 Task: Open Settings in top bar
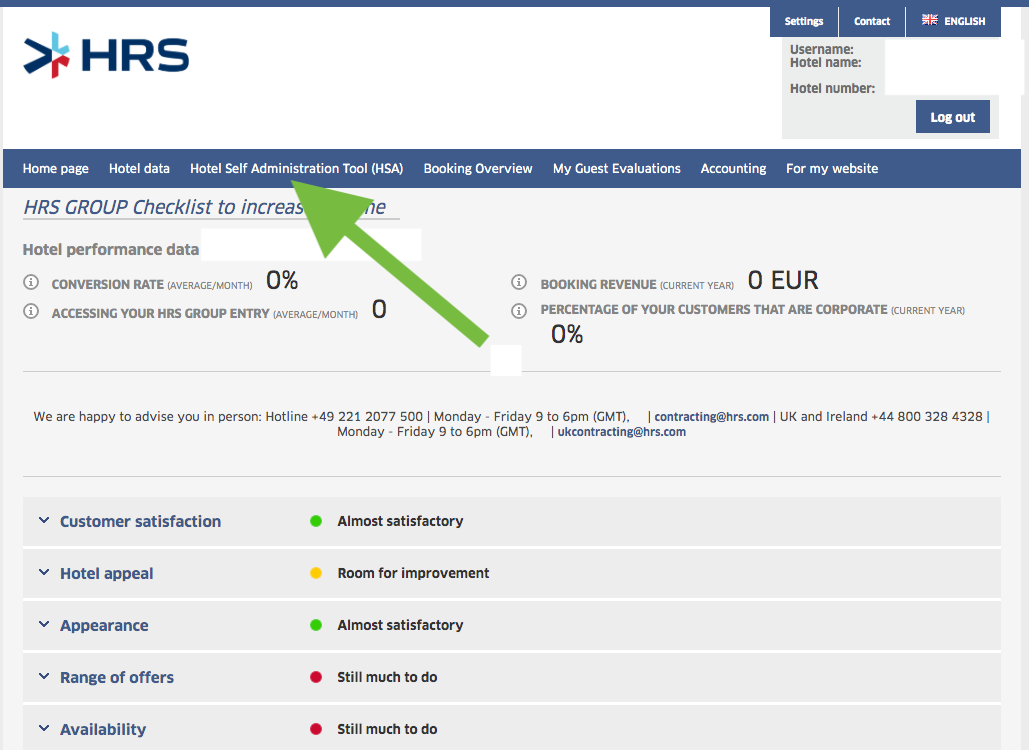(804, 22)
